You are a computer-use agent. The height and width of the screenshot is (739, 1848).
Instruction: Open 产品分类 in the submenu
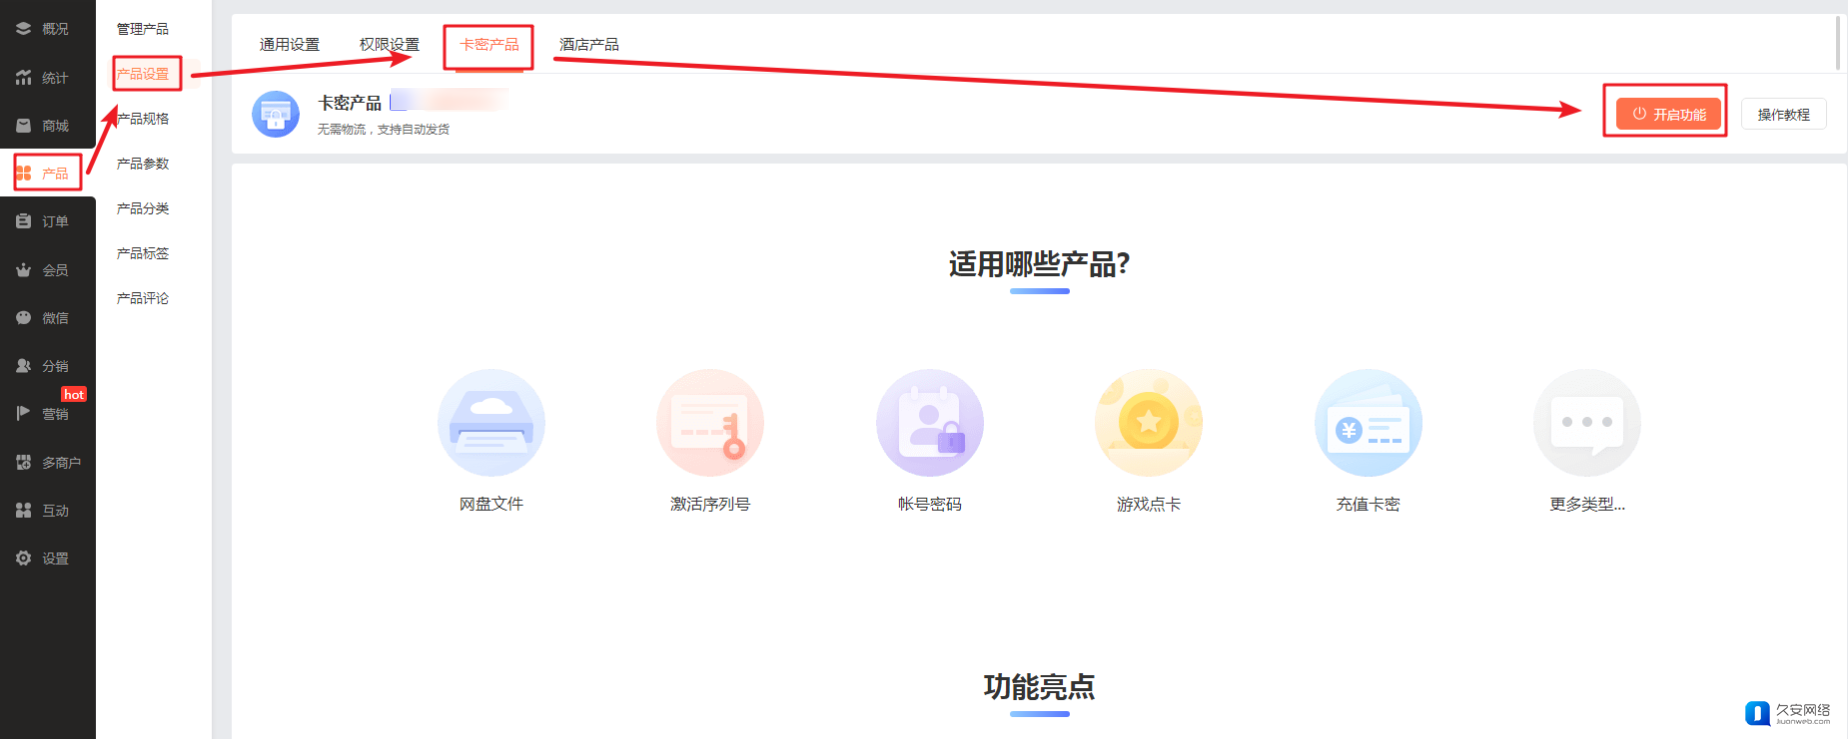pos(143,209)
